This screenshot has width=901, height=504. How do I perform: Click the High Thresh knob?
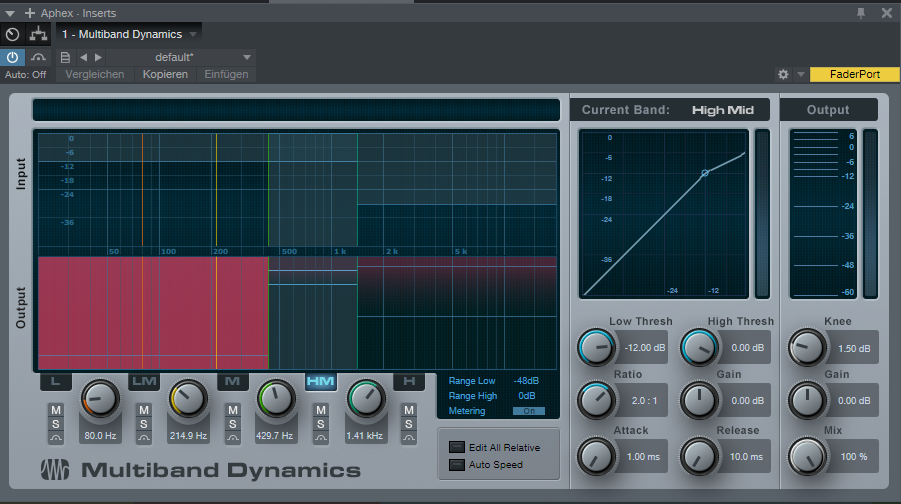(699, 347)
